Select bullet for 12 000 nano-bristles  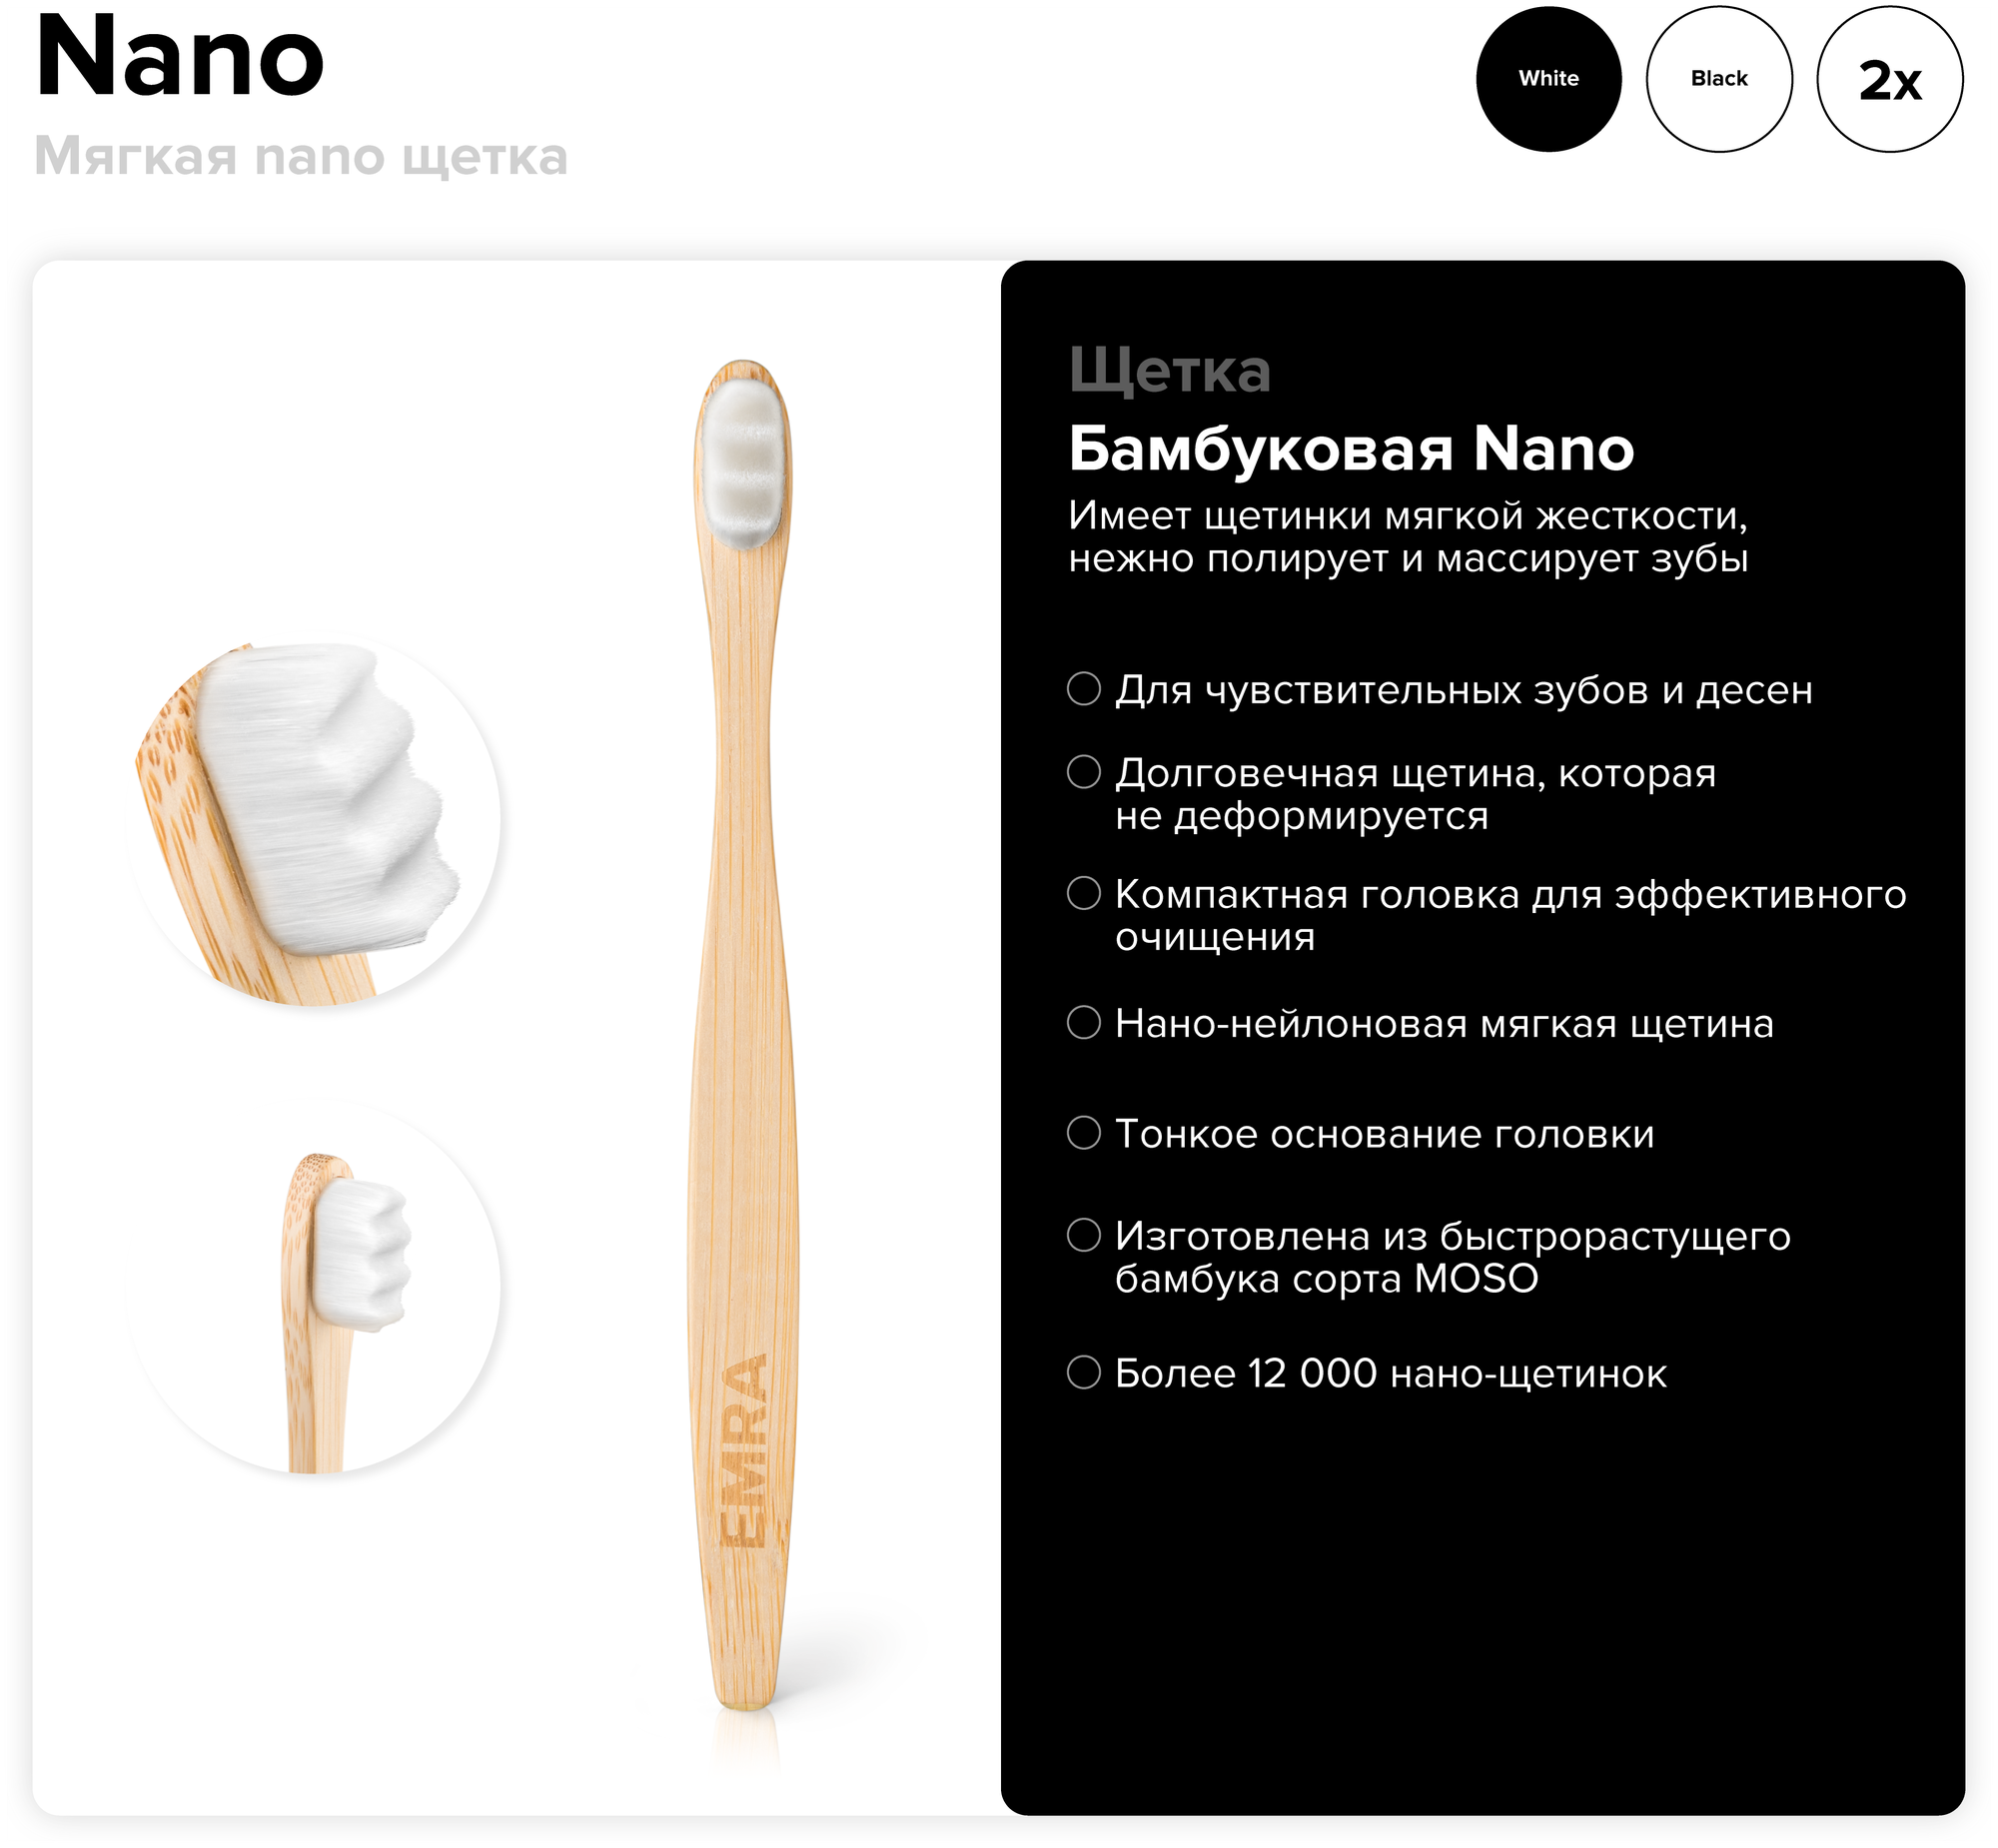[x=1084, y=1373]
